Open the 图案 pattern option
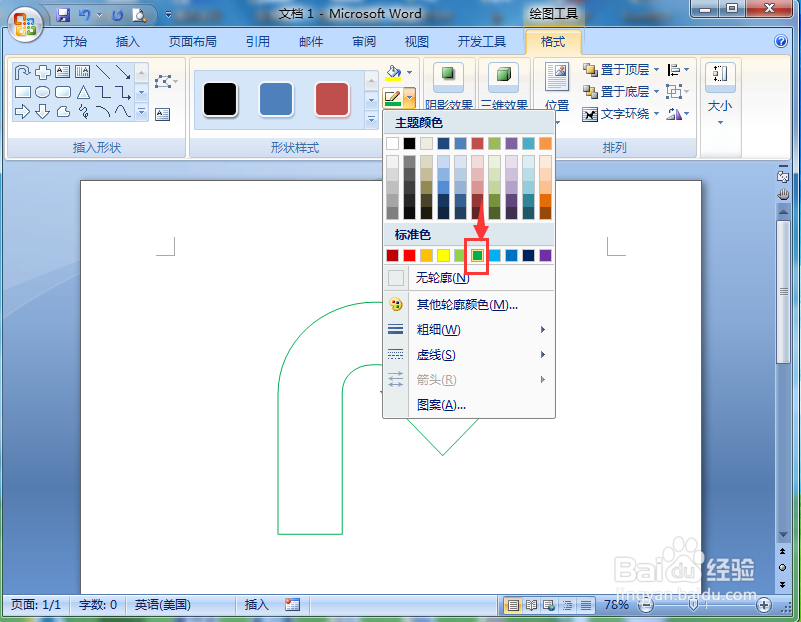 pyautogui.click(x=469, y=405)
